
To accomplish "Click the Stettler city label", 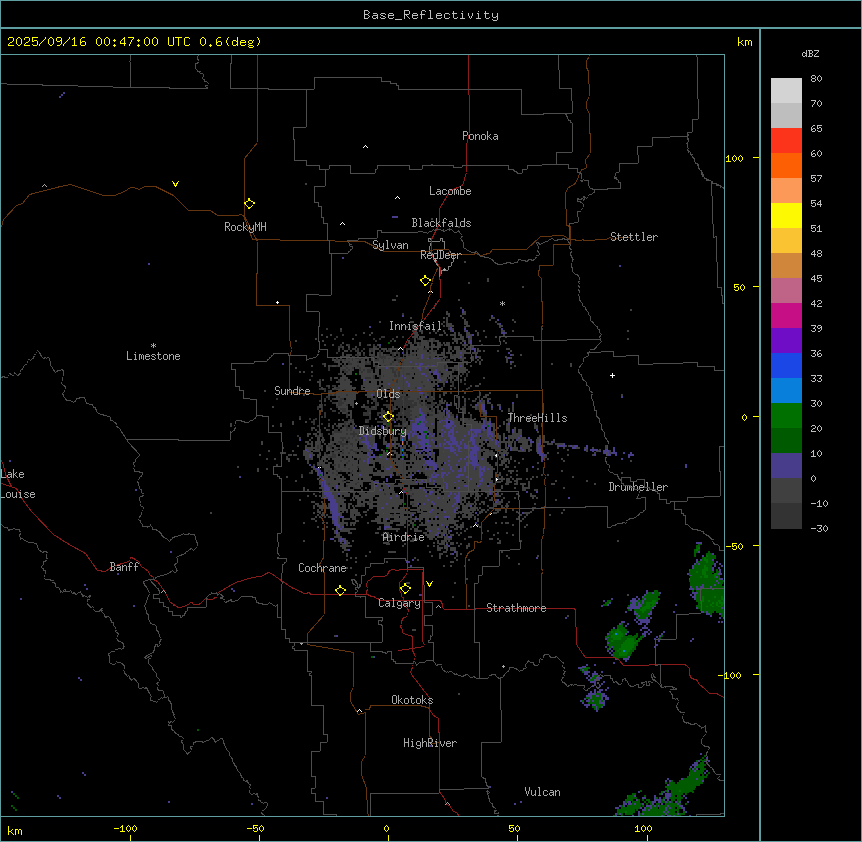I will 634,237.
